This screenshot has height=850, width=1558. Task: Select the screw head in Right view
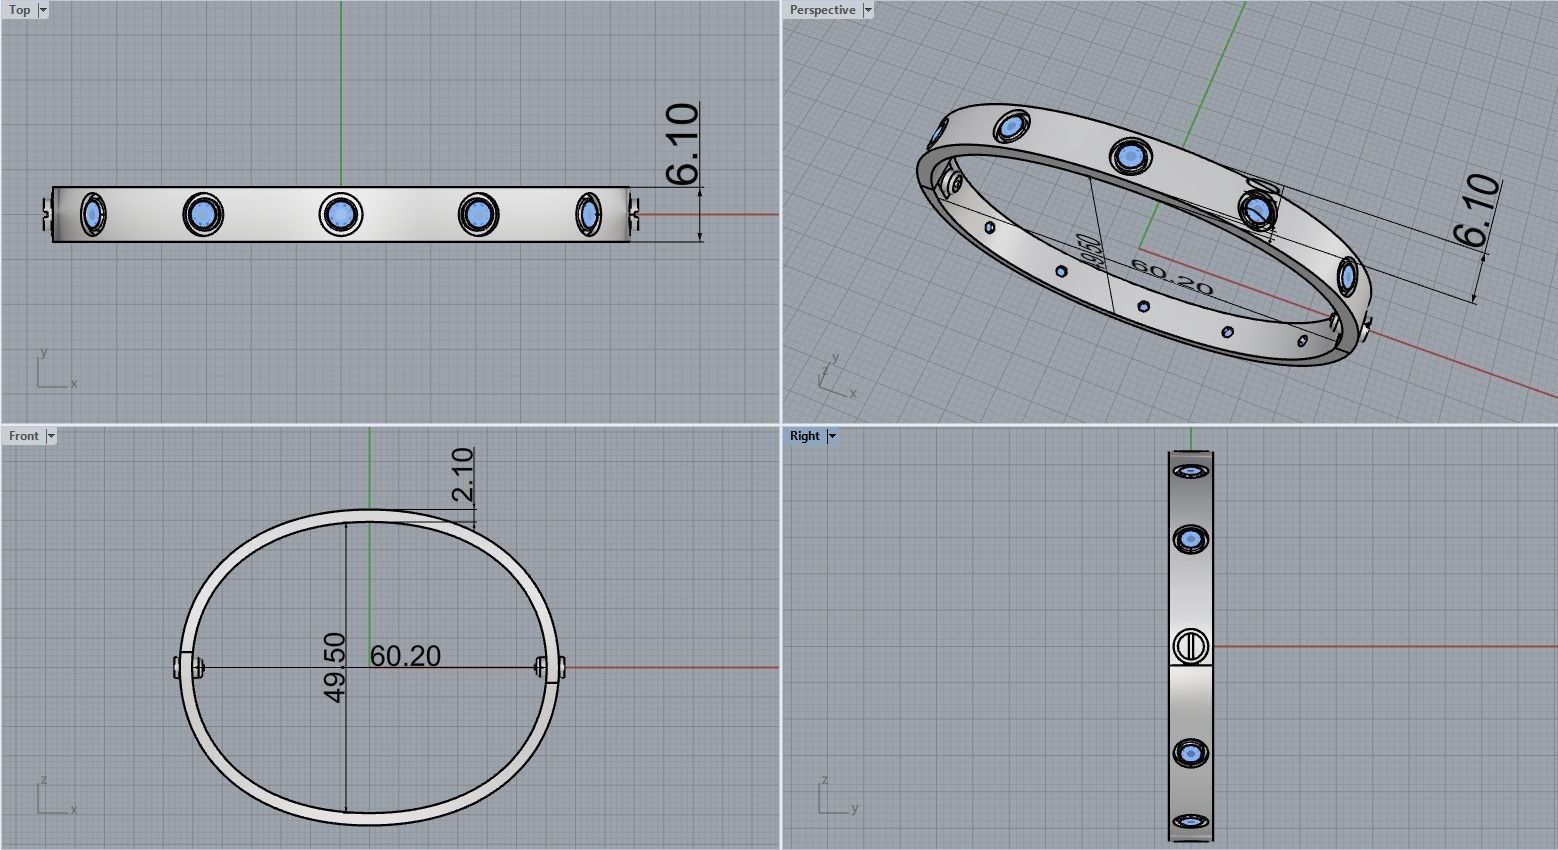1190,646
